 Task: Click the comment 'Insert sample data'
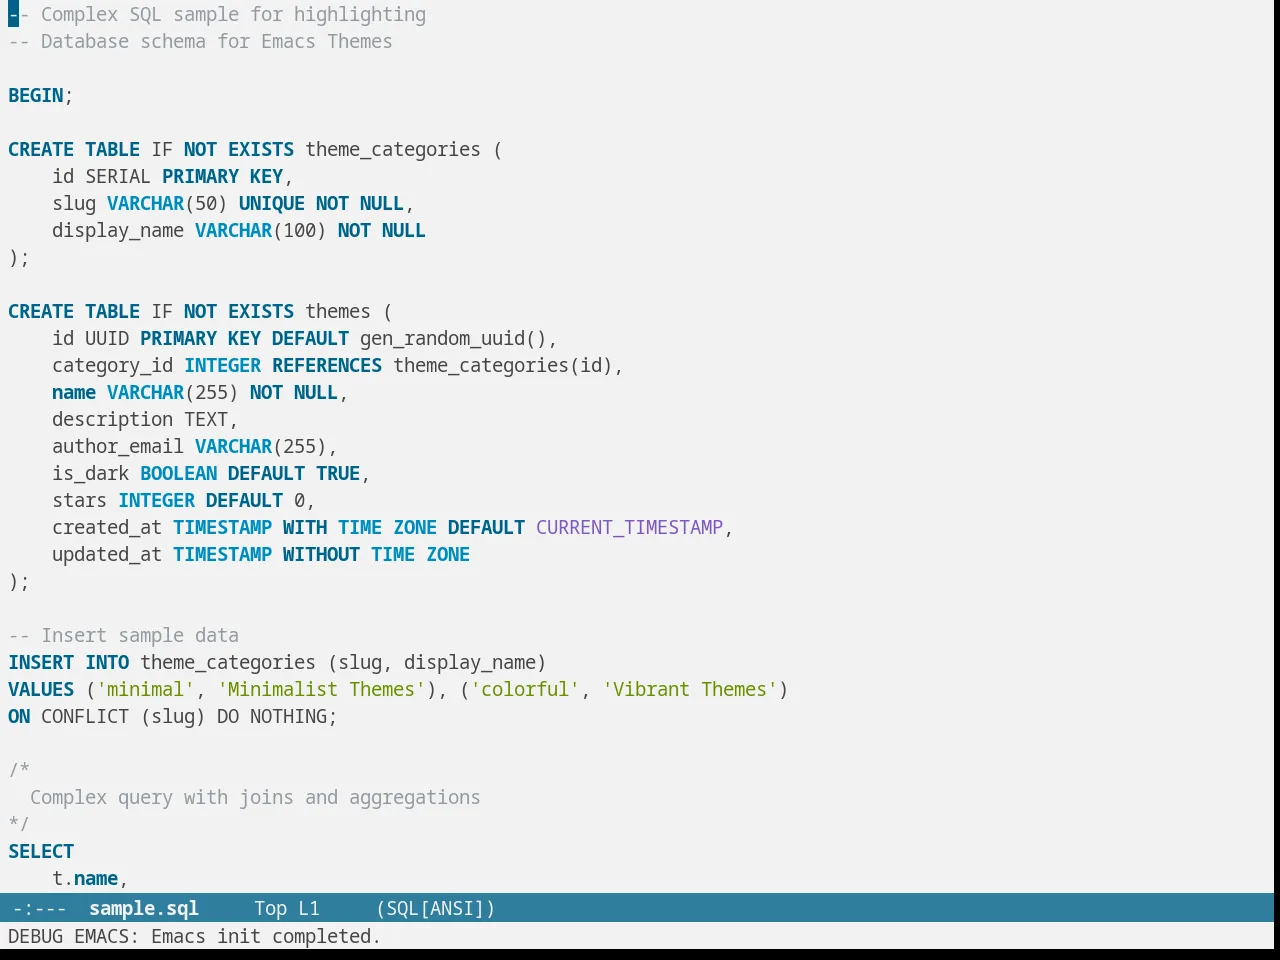tap(140, 635)
